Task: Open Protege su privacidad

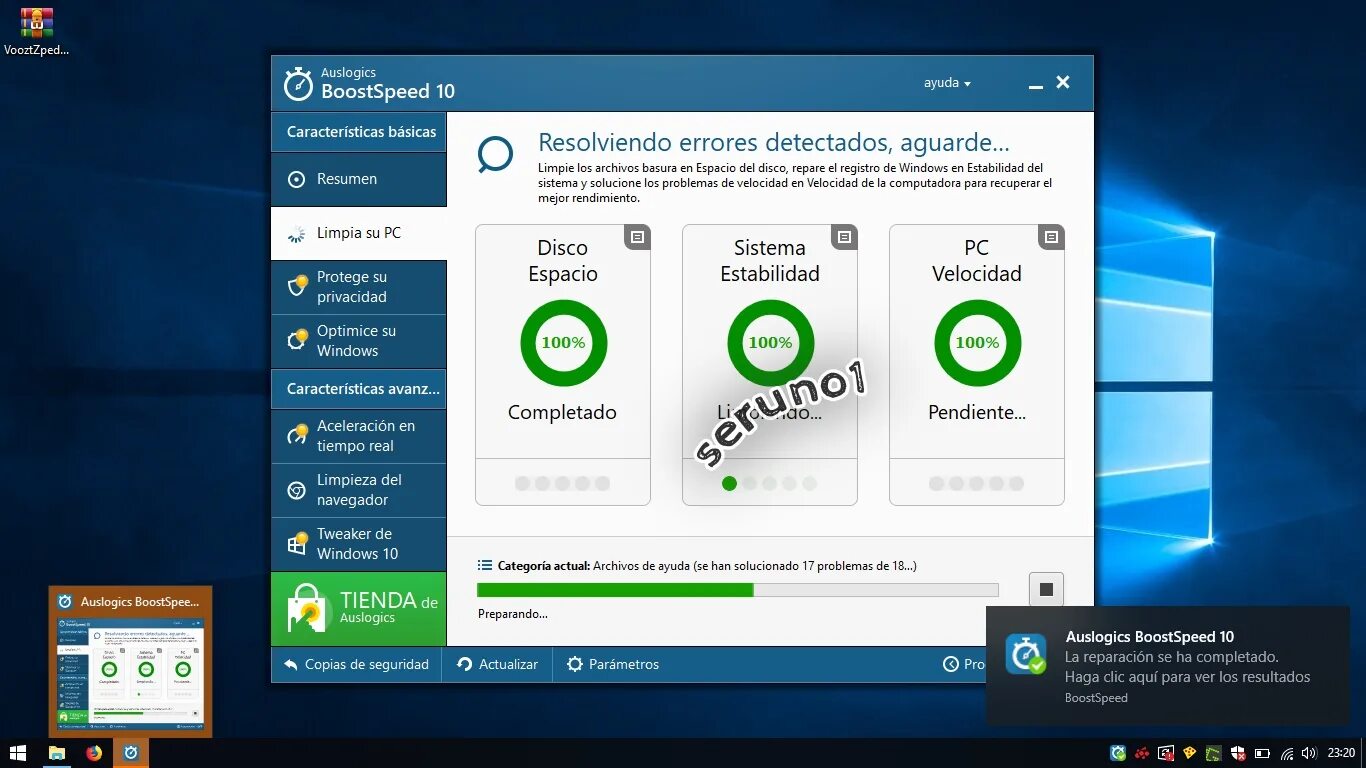Action: (x=358, y=287)
